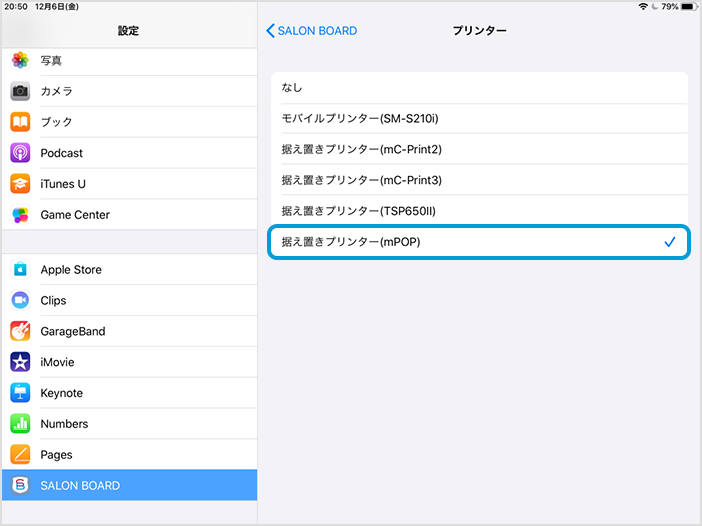Tap the iMovie star icon
Viewport: 702px width, 526px height.
point(20,362)
